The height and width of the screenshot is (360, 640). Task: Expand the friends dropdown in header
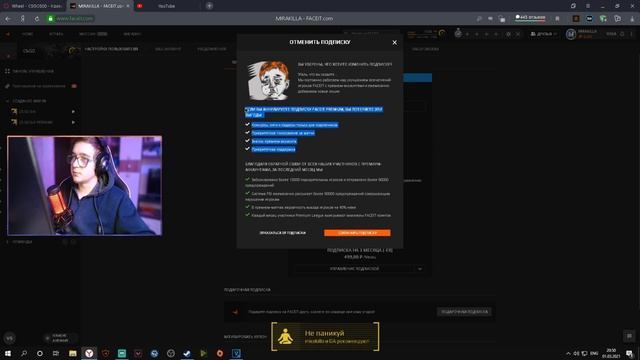pyautogui.click(x=544, y=34)
